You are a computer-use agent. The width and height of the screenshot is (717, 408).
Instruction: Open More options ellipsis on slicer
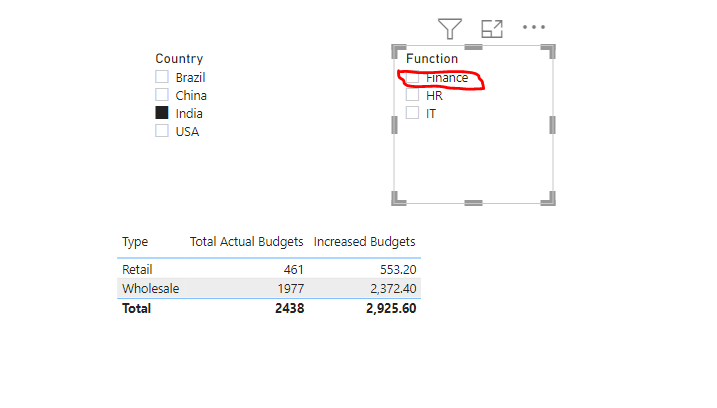(534, 27)
